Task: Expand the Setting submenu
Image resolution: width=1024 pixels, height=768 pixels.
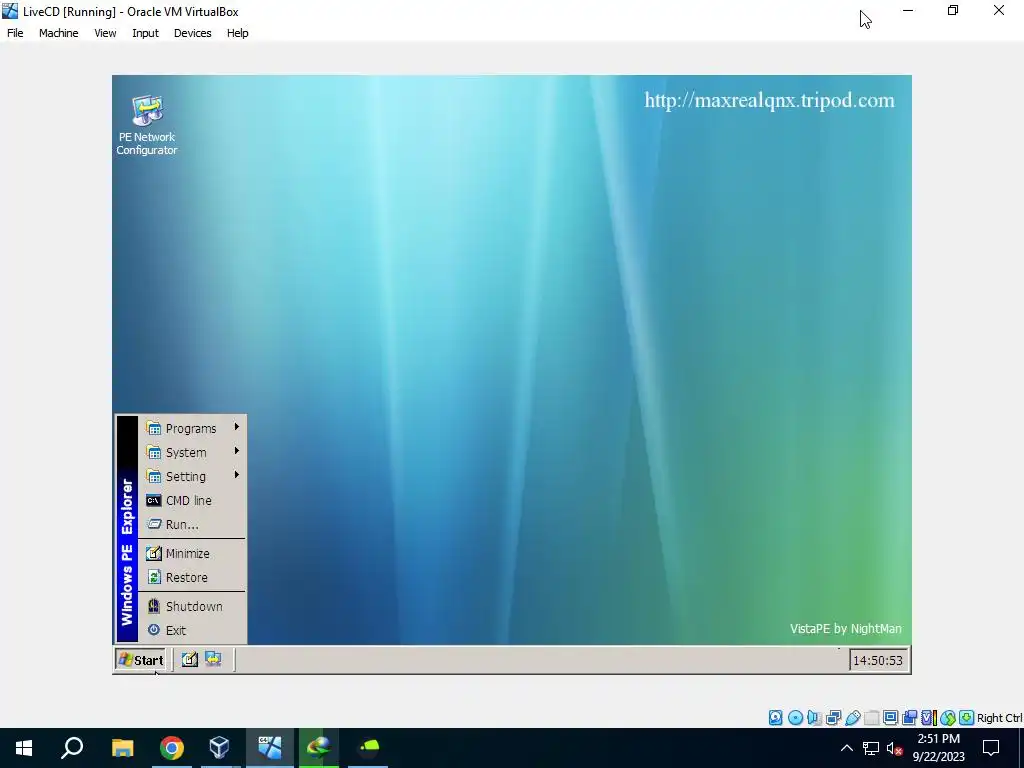Action: point(193,476)
